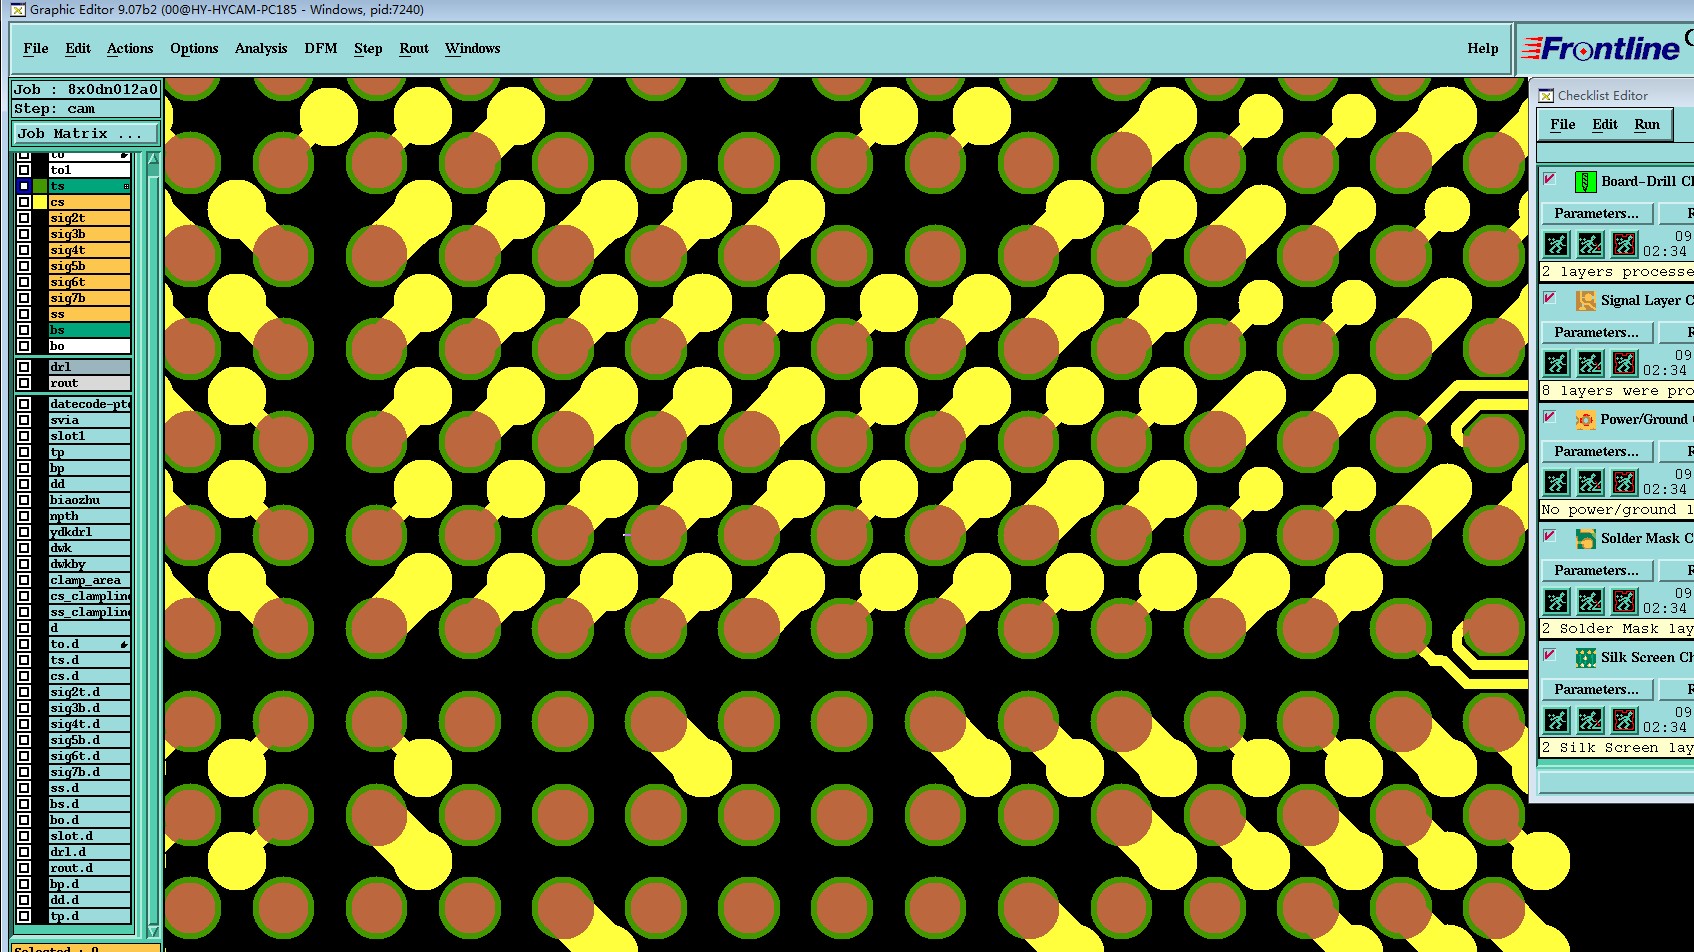Click red-outlined run icon under Power/Ground check
Viewport: 1694px width, 952px height.
tap(1625, 481)
